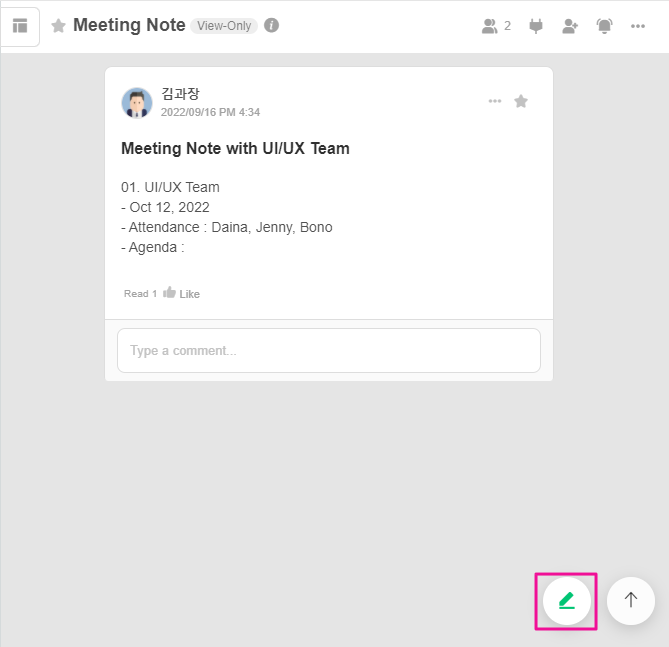Show who read the post via Read 1
The width and height of the screenshot is (669, 647).
pos(140,294)
